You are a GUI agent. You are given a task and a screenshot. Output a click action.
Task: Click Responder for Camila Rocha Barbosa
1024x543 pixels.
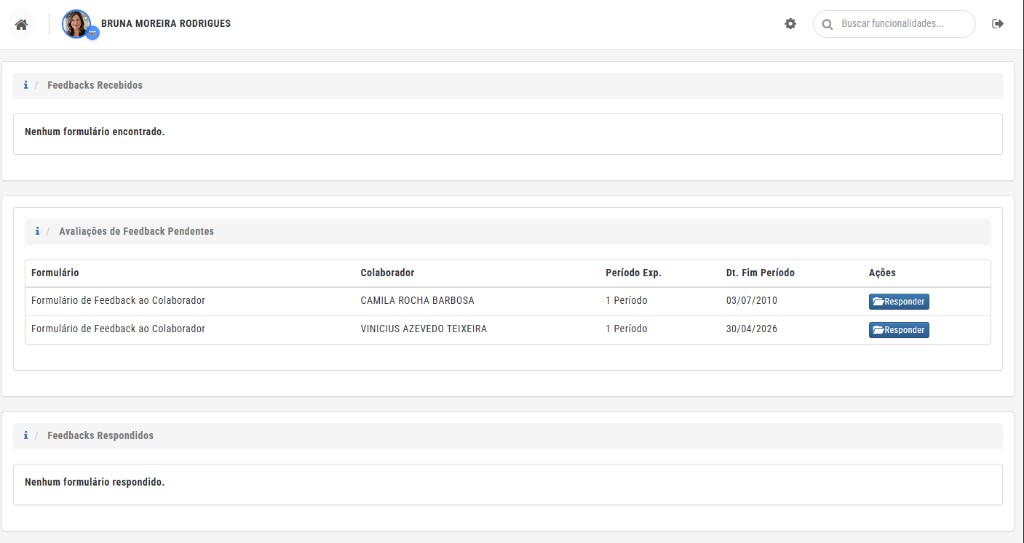899,301
